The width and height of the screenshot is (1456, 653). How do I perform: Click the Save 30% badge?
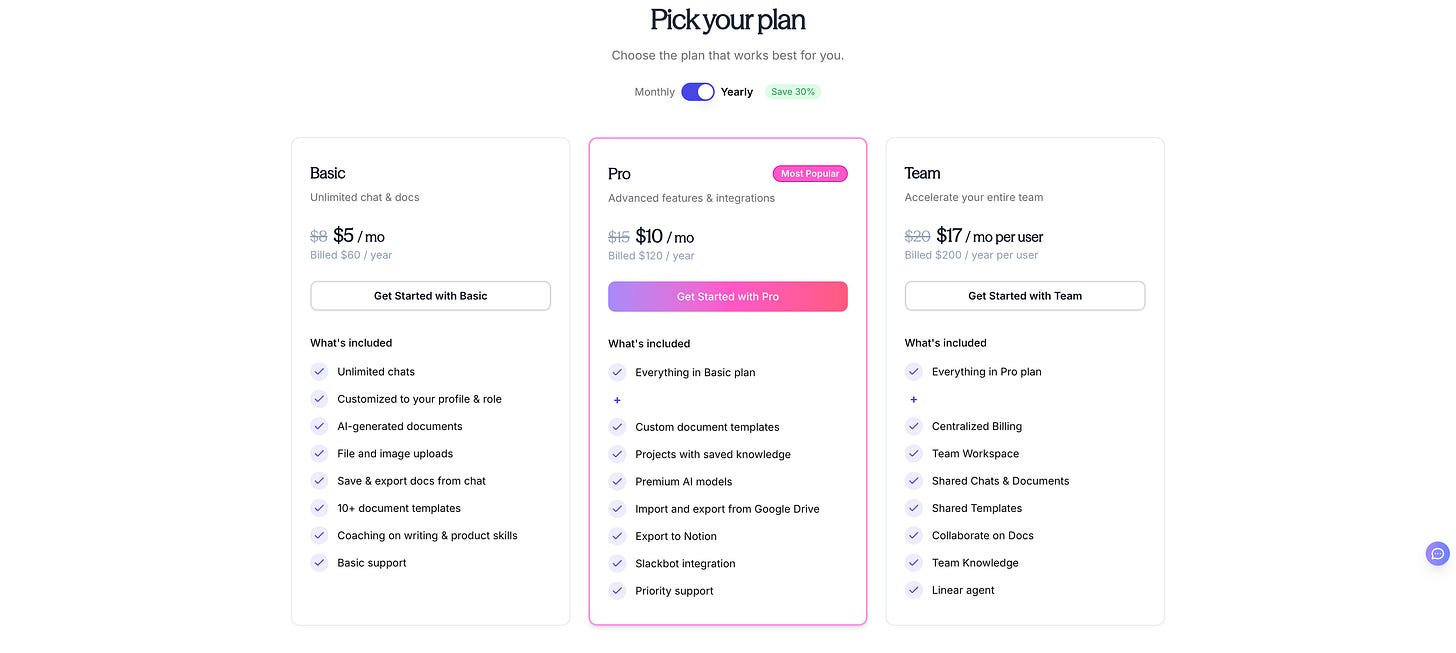tap(793, 92)
